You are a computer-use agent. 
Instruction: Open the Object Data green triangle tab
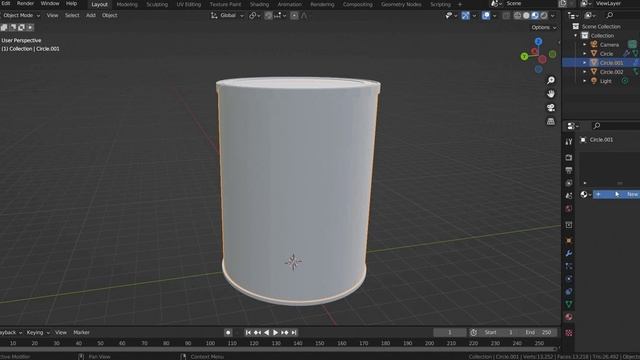(x=569, y=304)
